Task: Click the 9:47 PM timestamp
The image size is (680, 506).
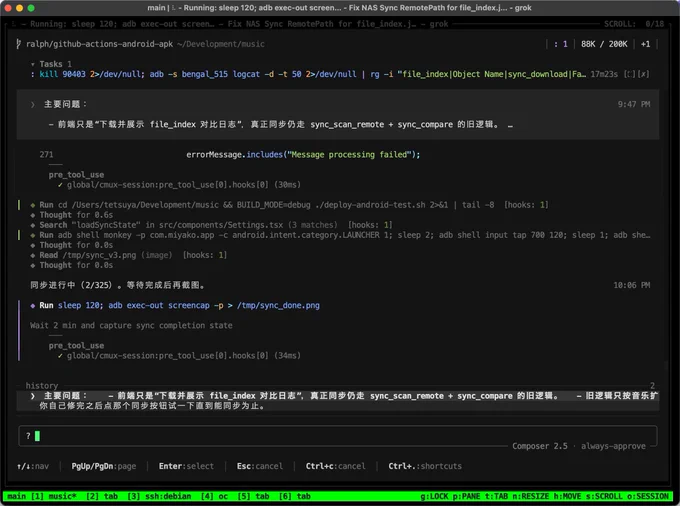Action: tap(634, 104)
